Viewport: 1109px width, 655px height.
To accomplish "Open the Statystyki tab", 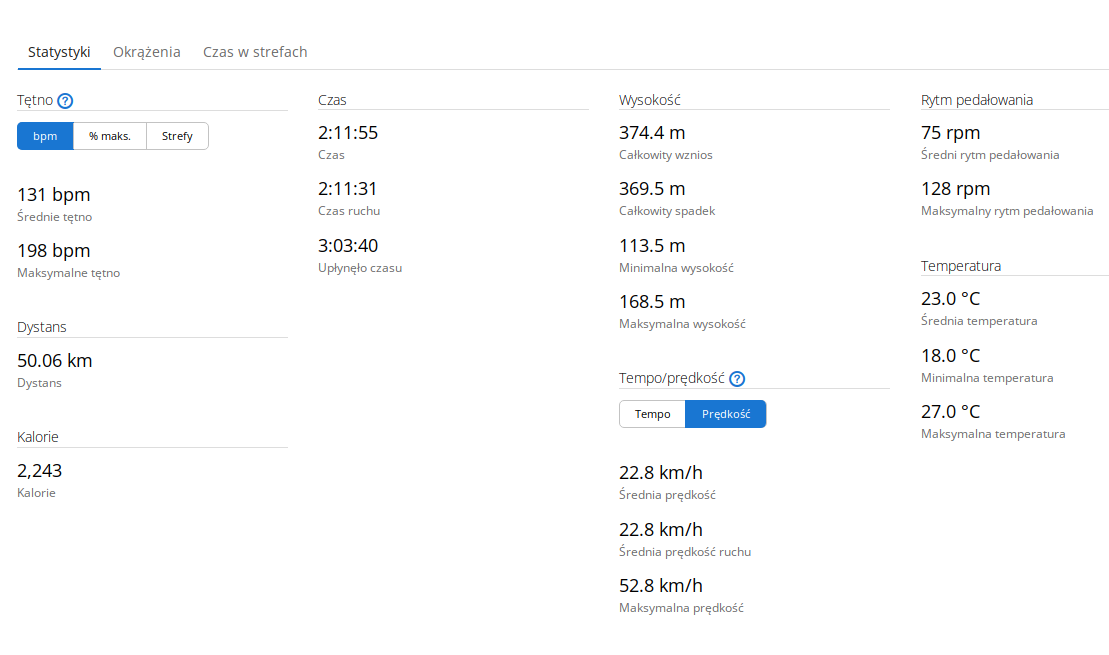I will [59, 52].
